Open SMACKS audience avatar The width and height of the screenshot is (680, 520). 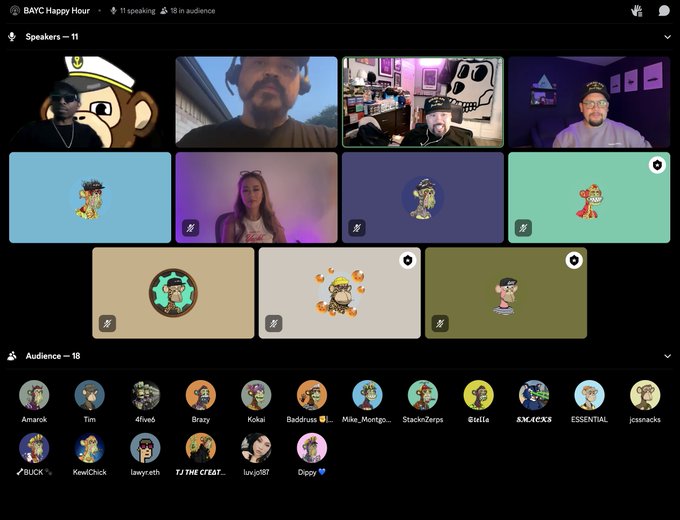[534, 395]
